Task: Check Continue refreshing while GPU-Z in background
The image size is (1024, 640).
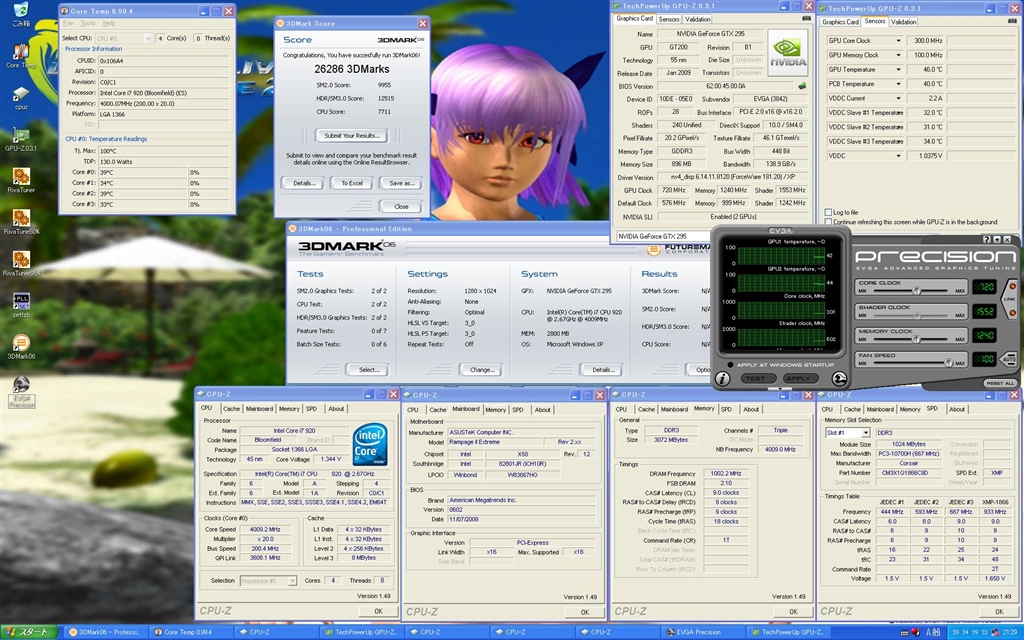Action: click(826, 222)
